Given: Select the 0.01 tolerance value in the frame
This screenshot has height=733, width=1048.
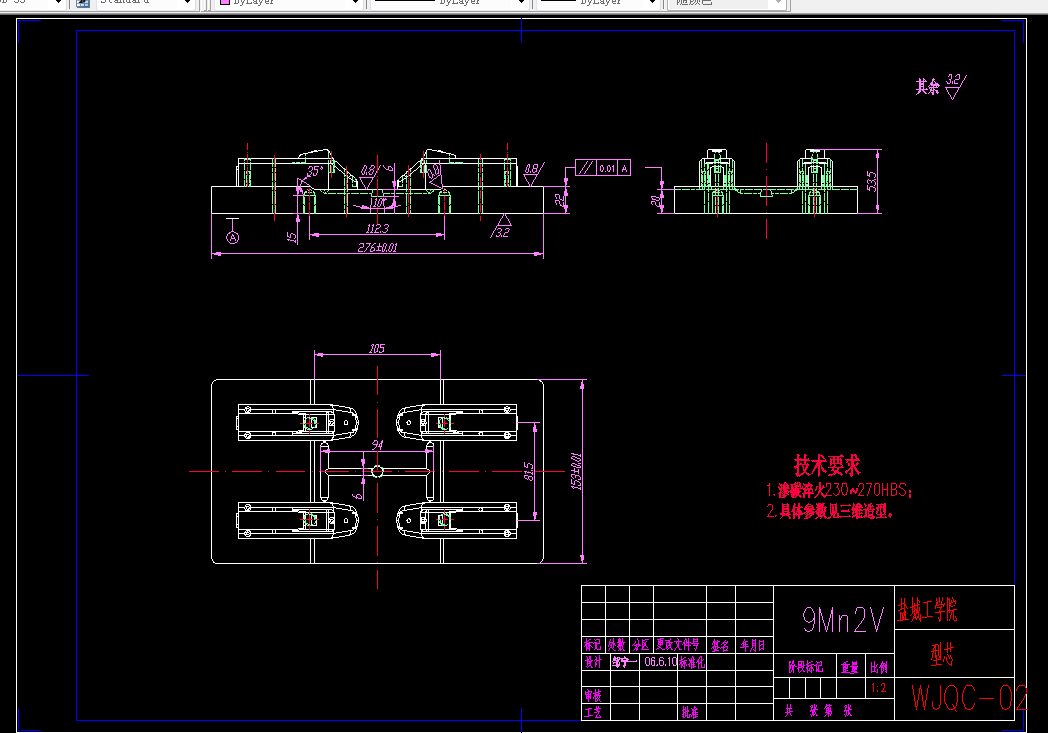Looking at the screenshot, I should (x=607, y=168).
